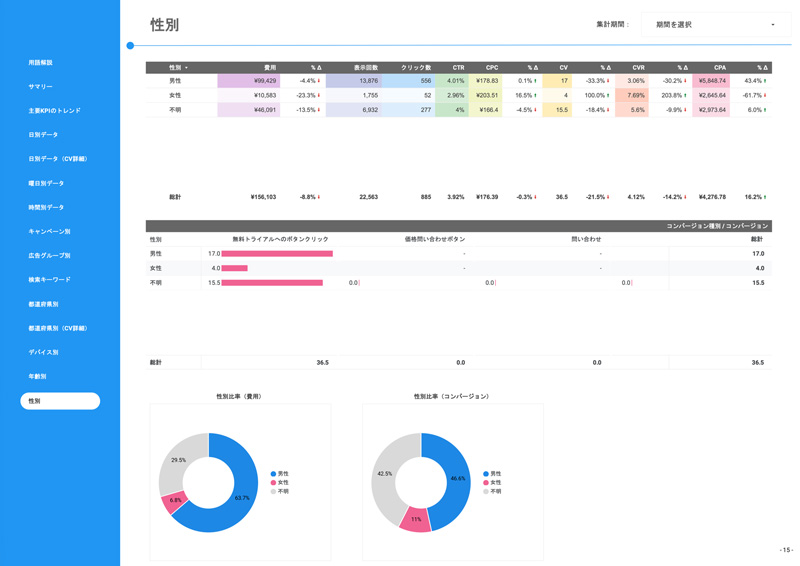
Task: Go to サマリー page
Action: [41, 87]
